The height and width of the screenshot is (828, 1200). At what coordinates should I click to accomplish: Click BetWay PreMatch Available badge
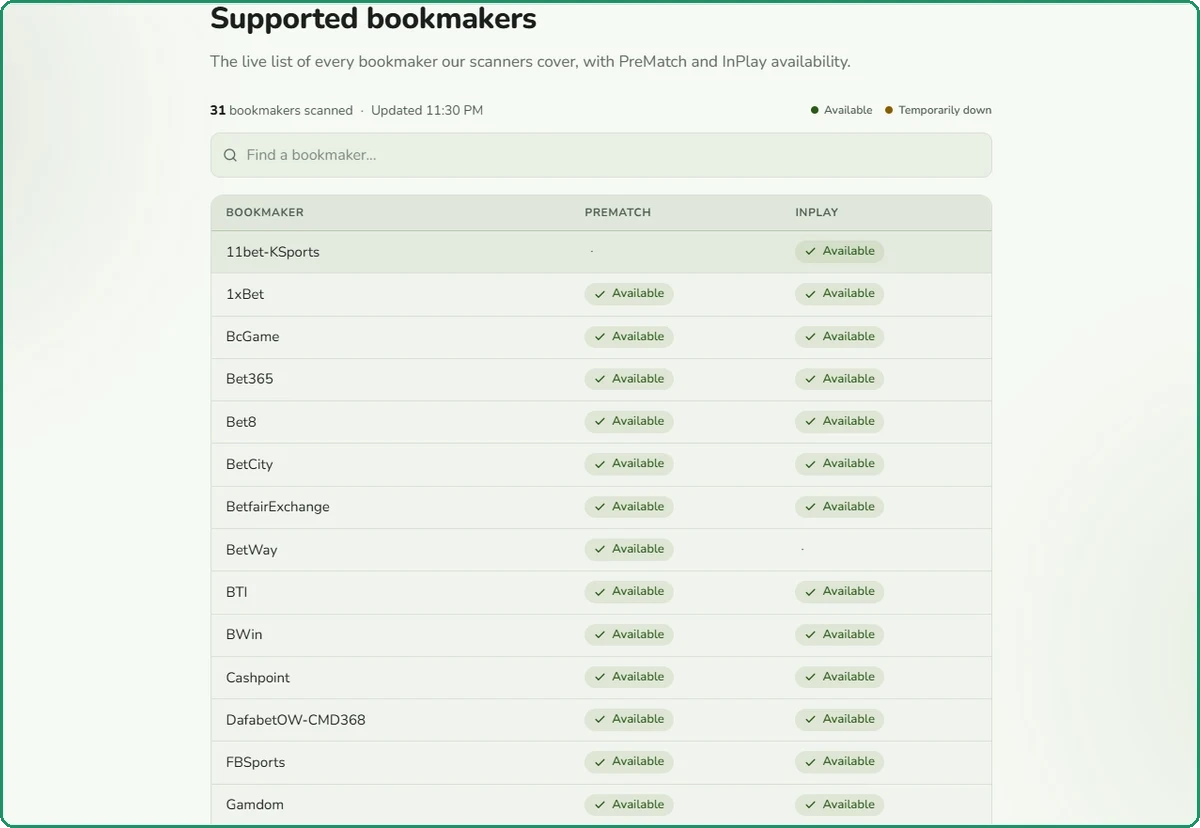pyautogui.click(x=629, y=549)
